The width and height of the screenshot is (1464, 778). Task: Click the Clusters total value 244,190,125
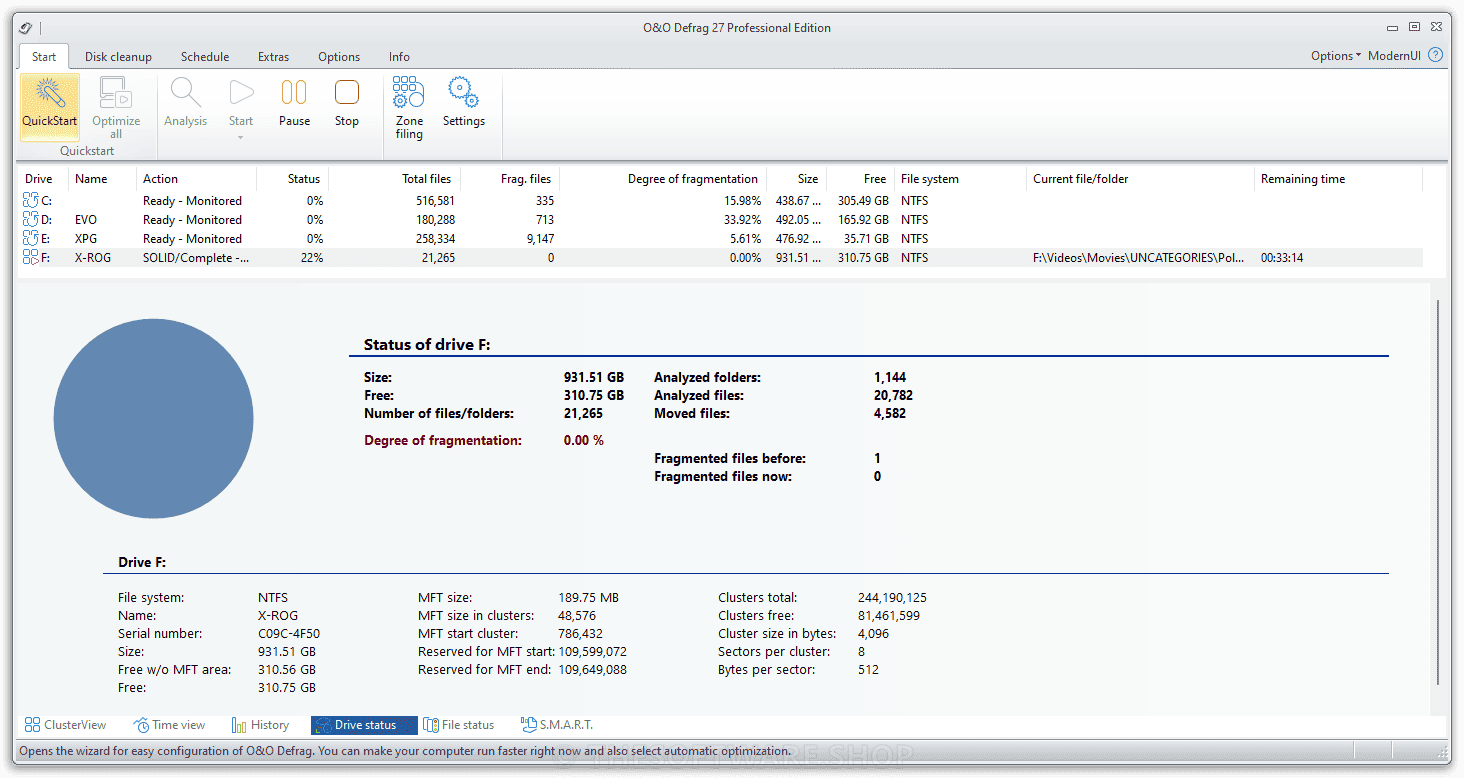coord(892,598)
